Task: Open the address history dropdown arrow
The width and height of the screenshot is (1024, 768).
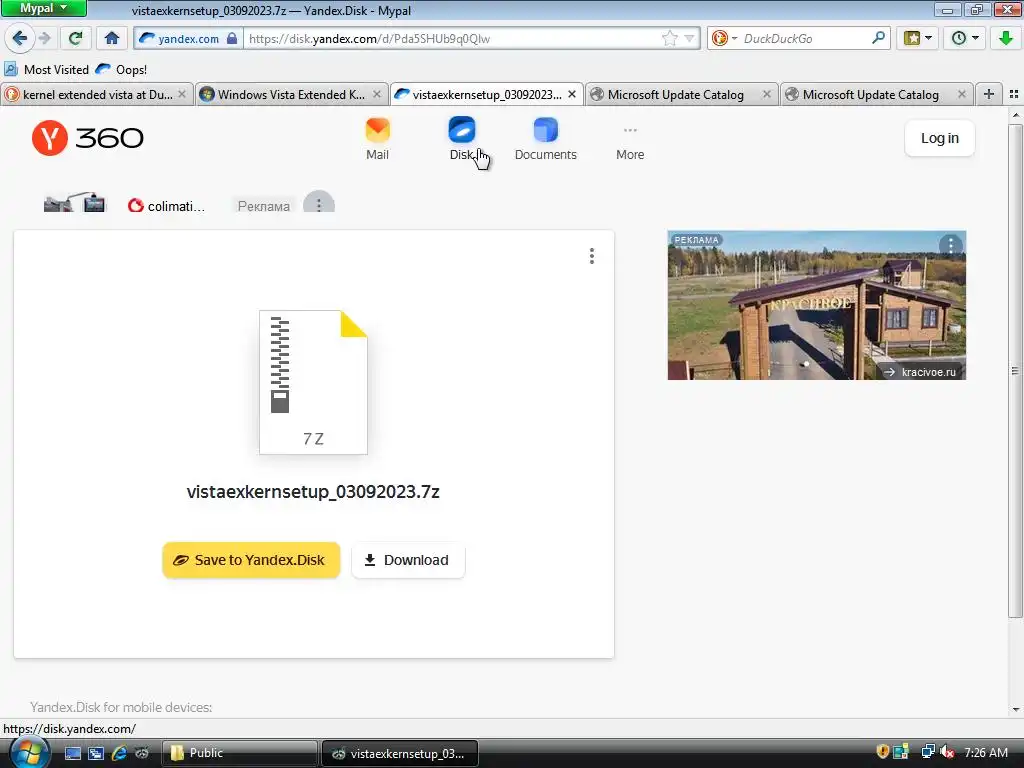Action: coord(689,39)
